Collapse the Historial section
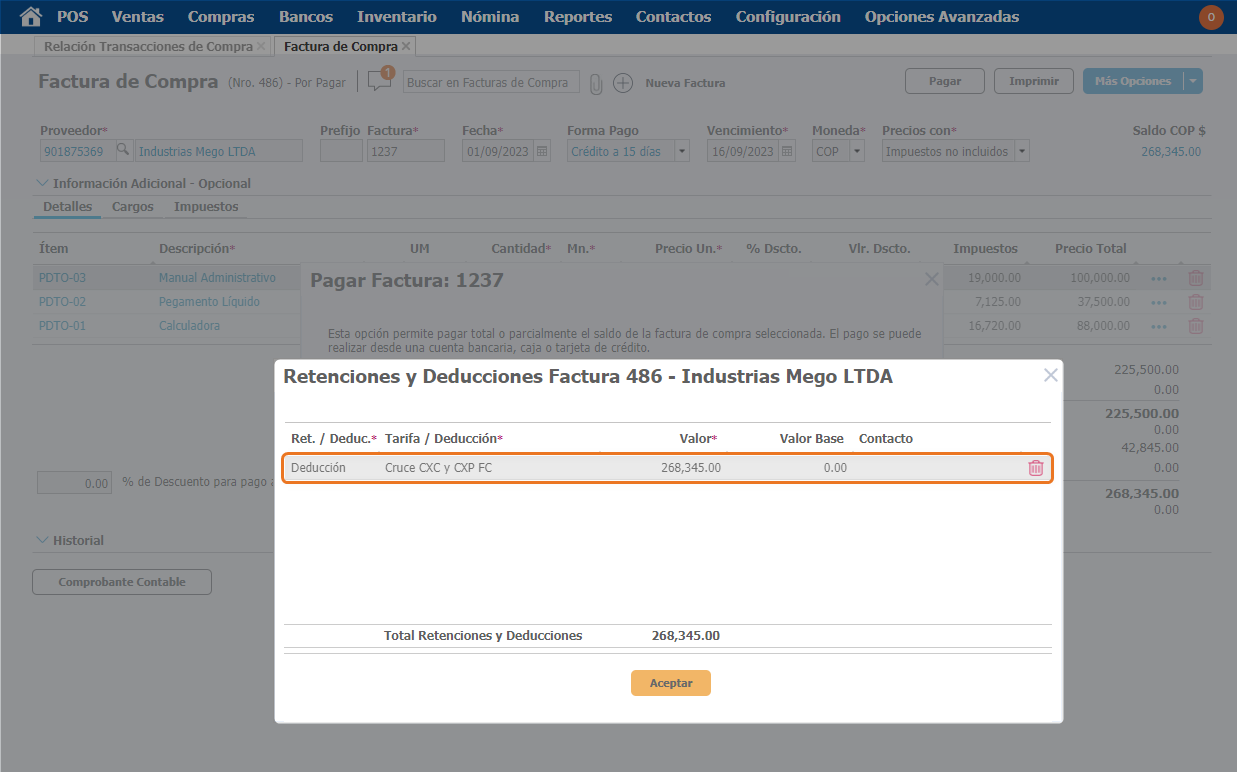 pyautogui.click(x=42, y=540)
